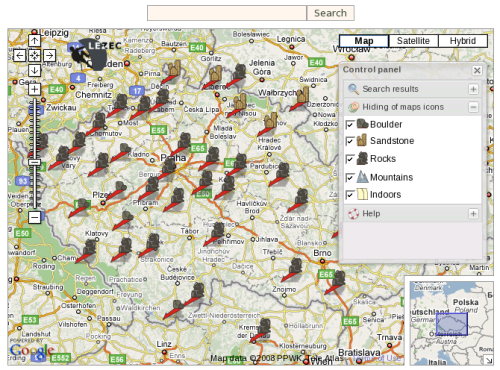This screenshot has width=500, height=370.
Task: Toggle the Sandstone icons checkbox
Action: tap(350, 141)
